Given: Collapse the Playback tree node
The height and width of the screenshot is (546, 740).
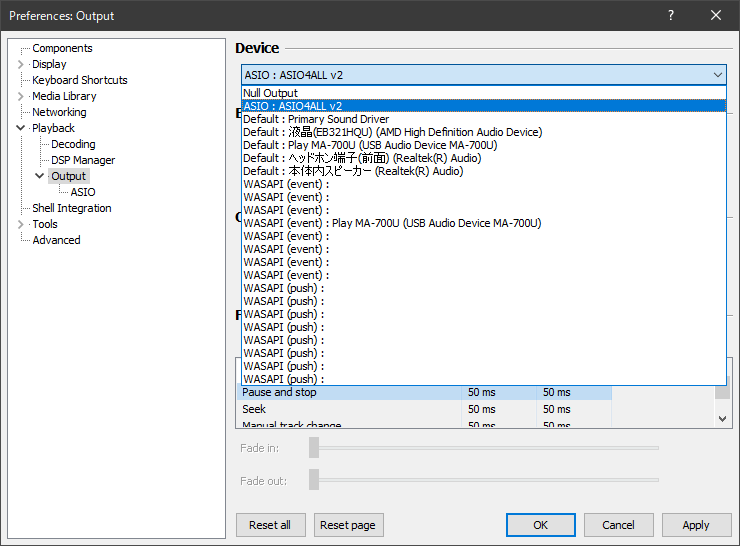Looking at the screenshot, I should (21, 128).
